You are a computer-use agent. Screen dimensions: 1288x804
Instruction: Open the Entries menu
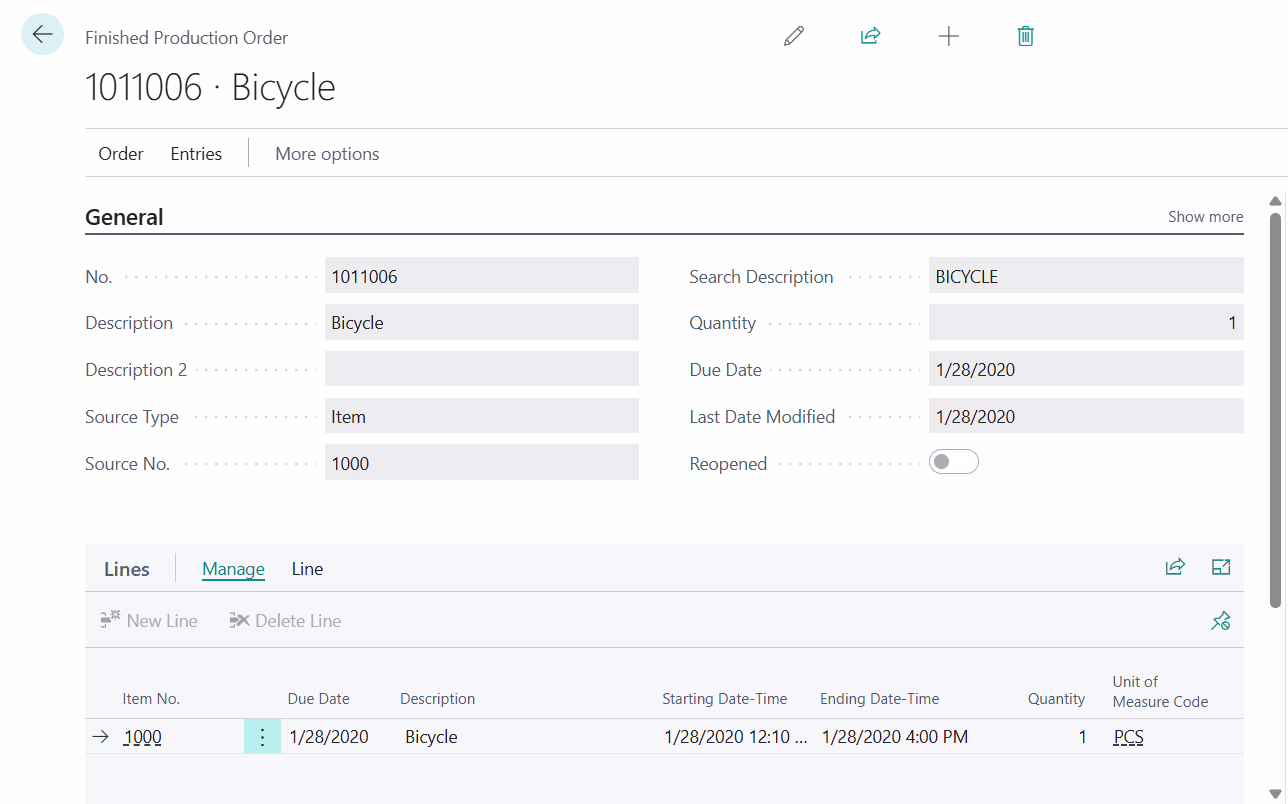point(196,154)
